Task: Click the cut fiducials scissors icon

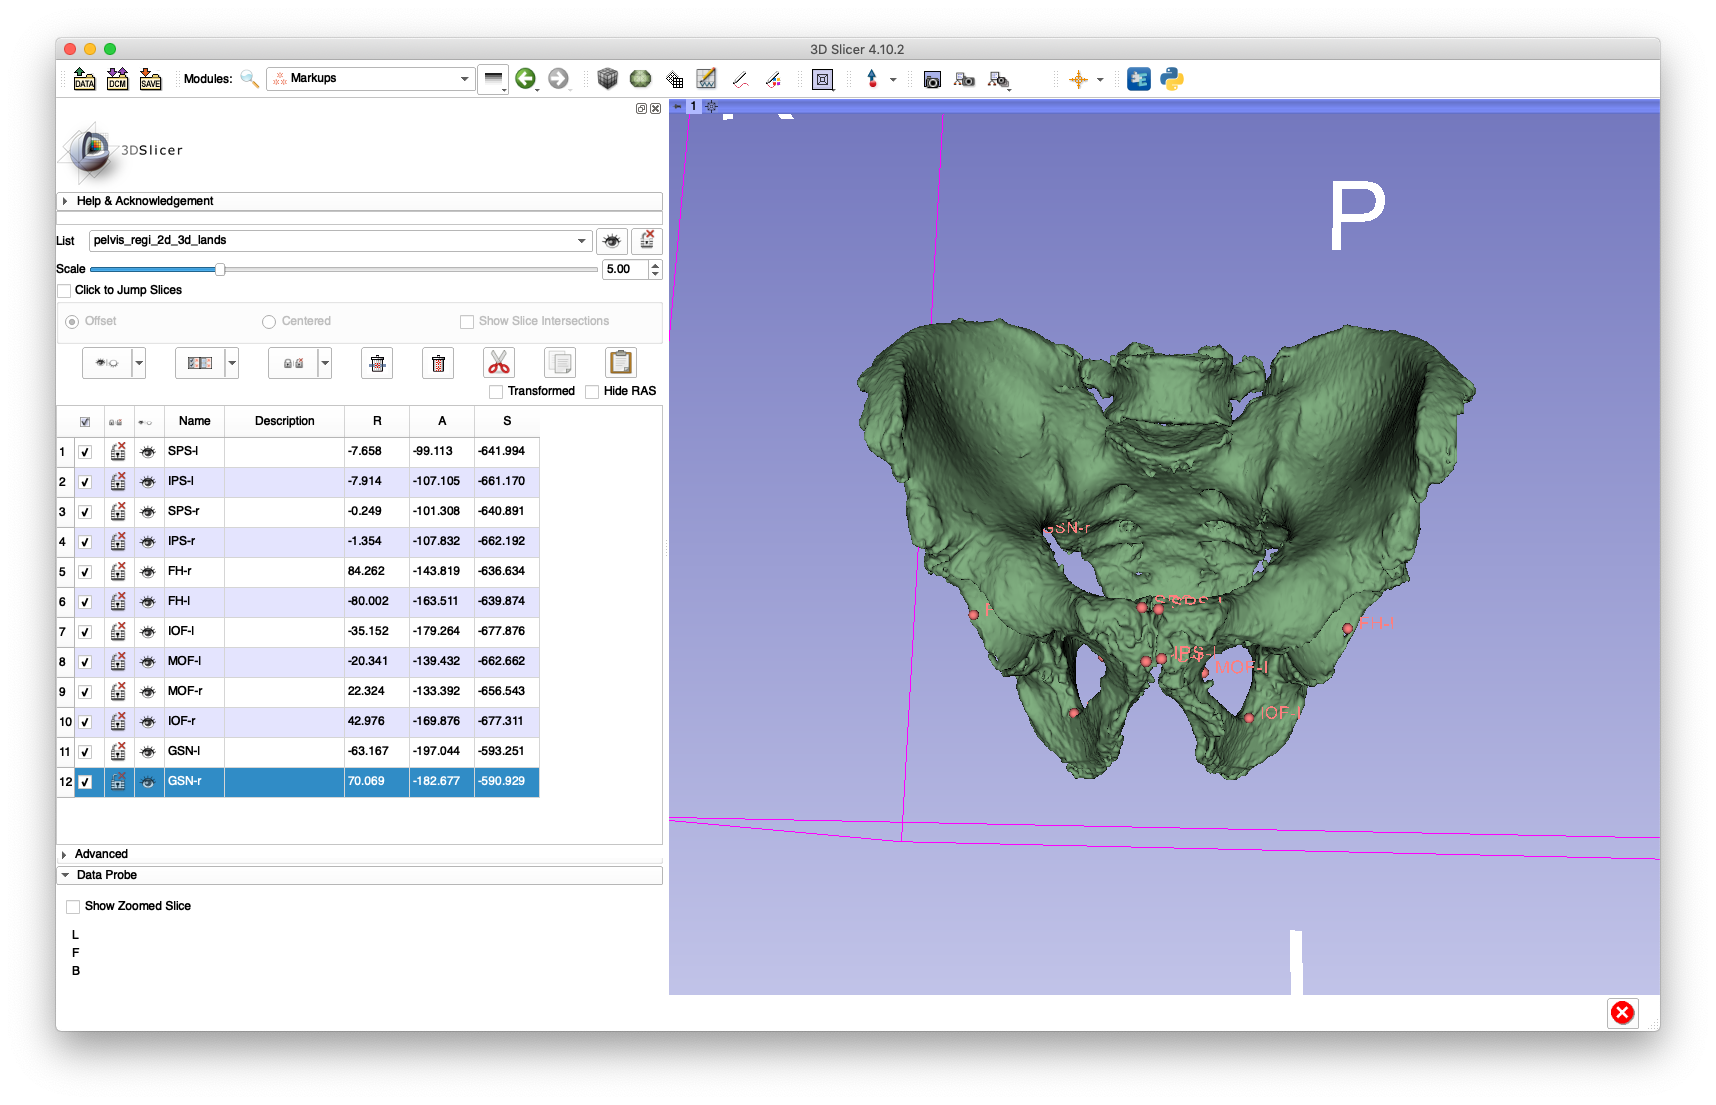Action: pos(498,362)
